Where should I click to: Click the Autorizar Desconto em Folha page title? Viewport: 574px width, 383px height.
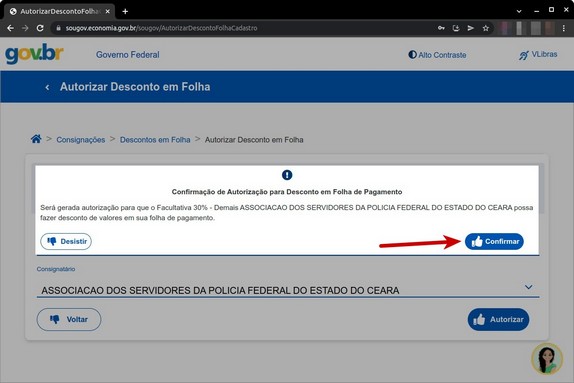[135, 87]
